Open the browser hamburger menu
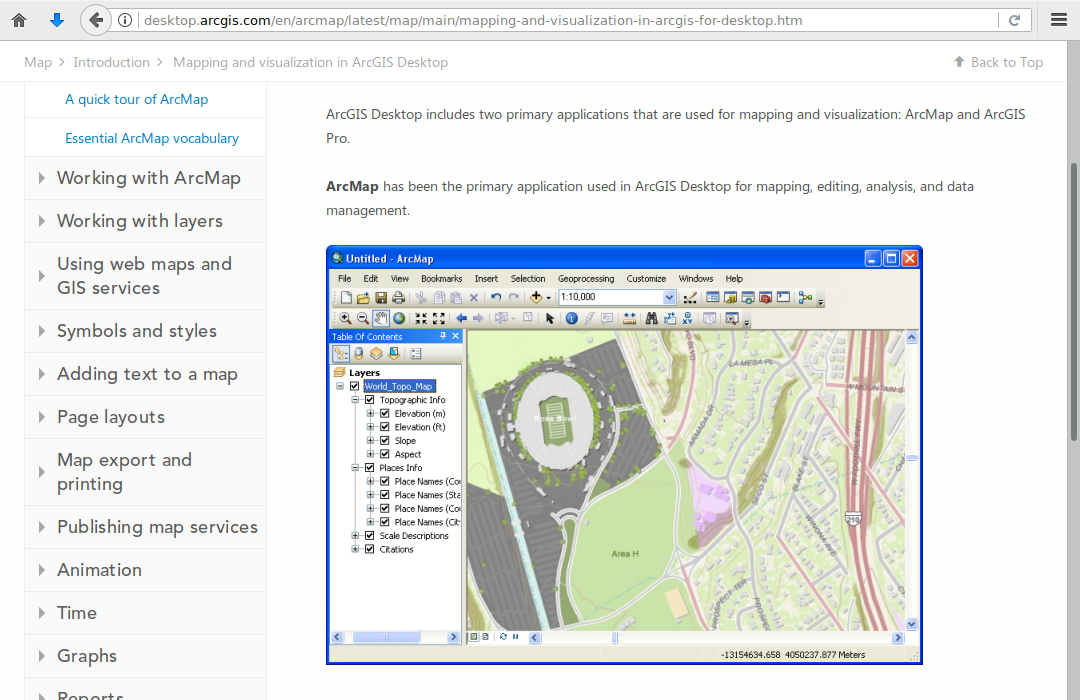Viewport: 1080px width, 700px height. 1059,20
